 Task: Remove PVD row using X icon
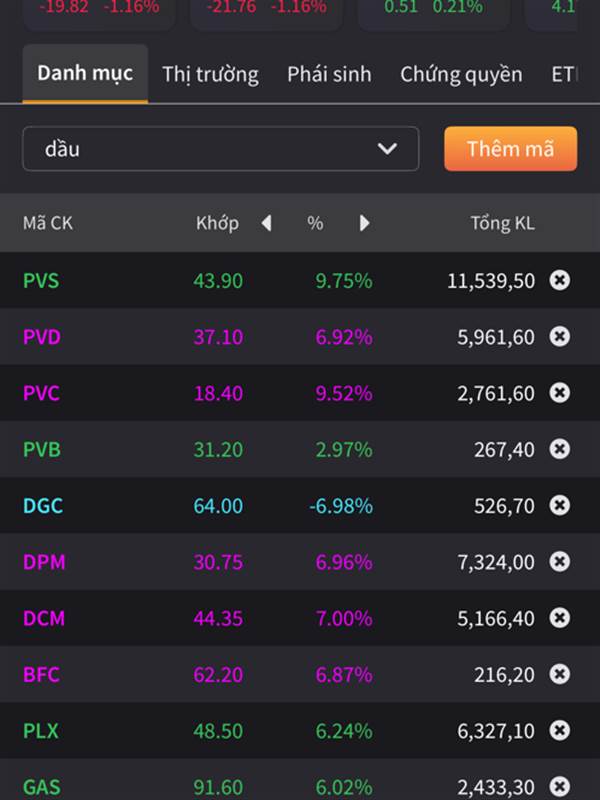click(560, 337)
